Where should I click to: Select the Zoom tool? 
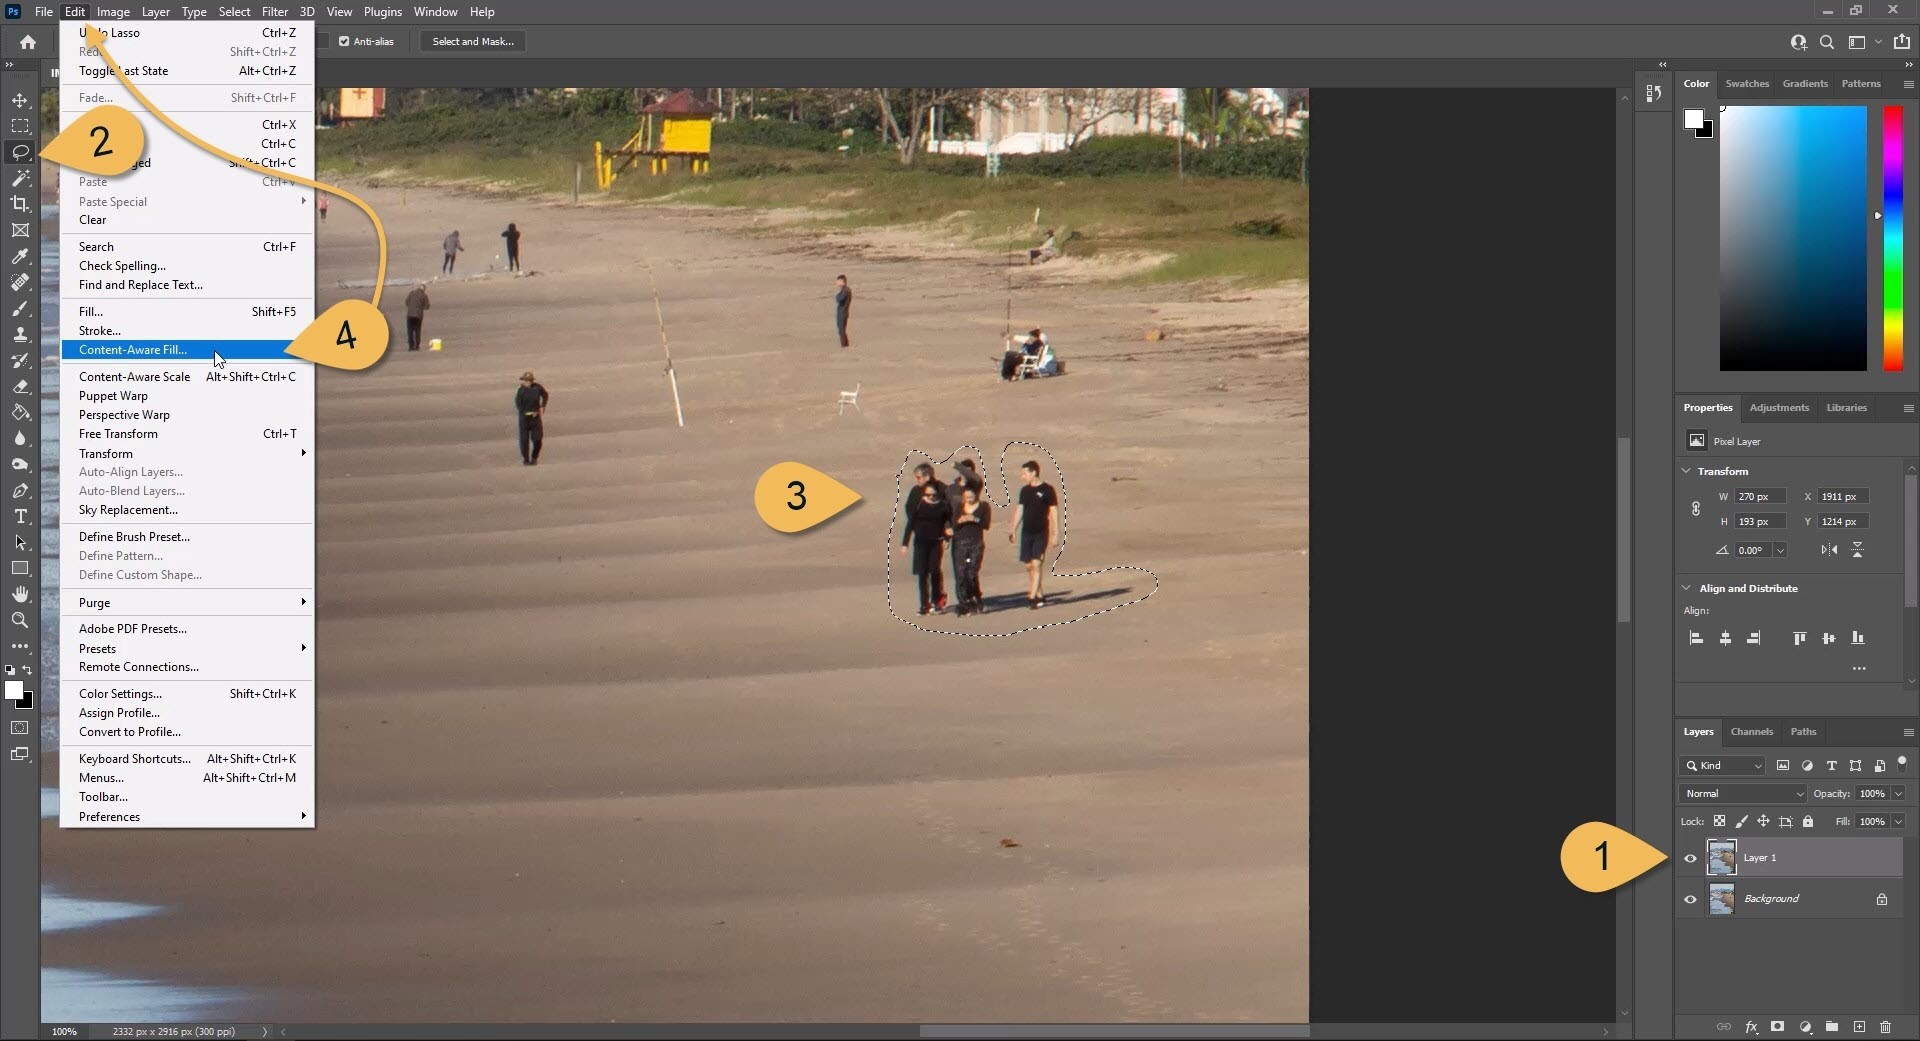click(20, 620)
